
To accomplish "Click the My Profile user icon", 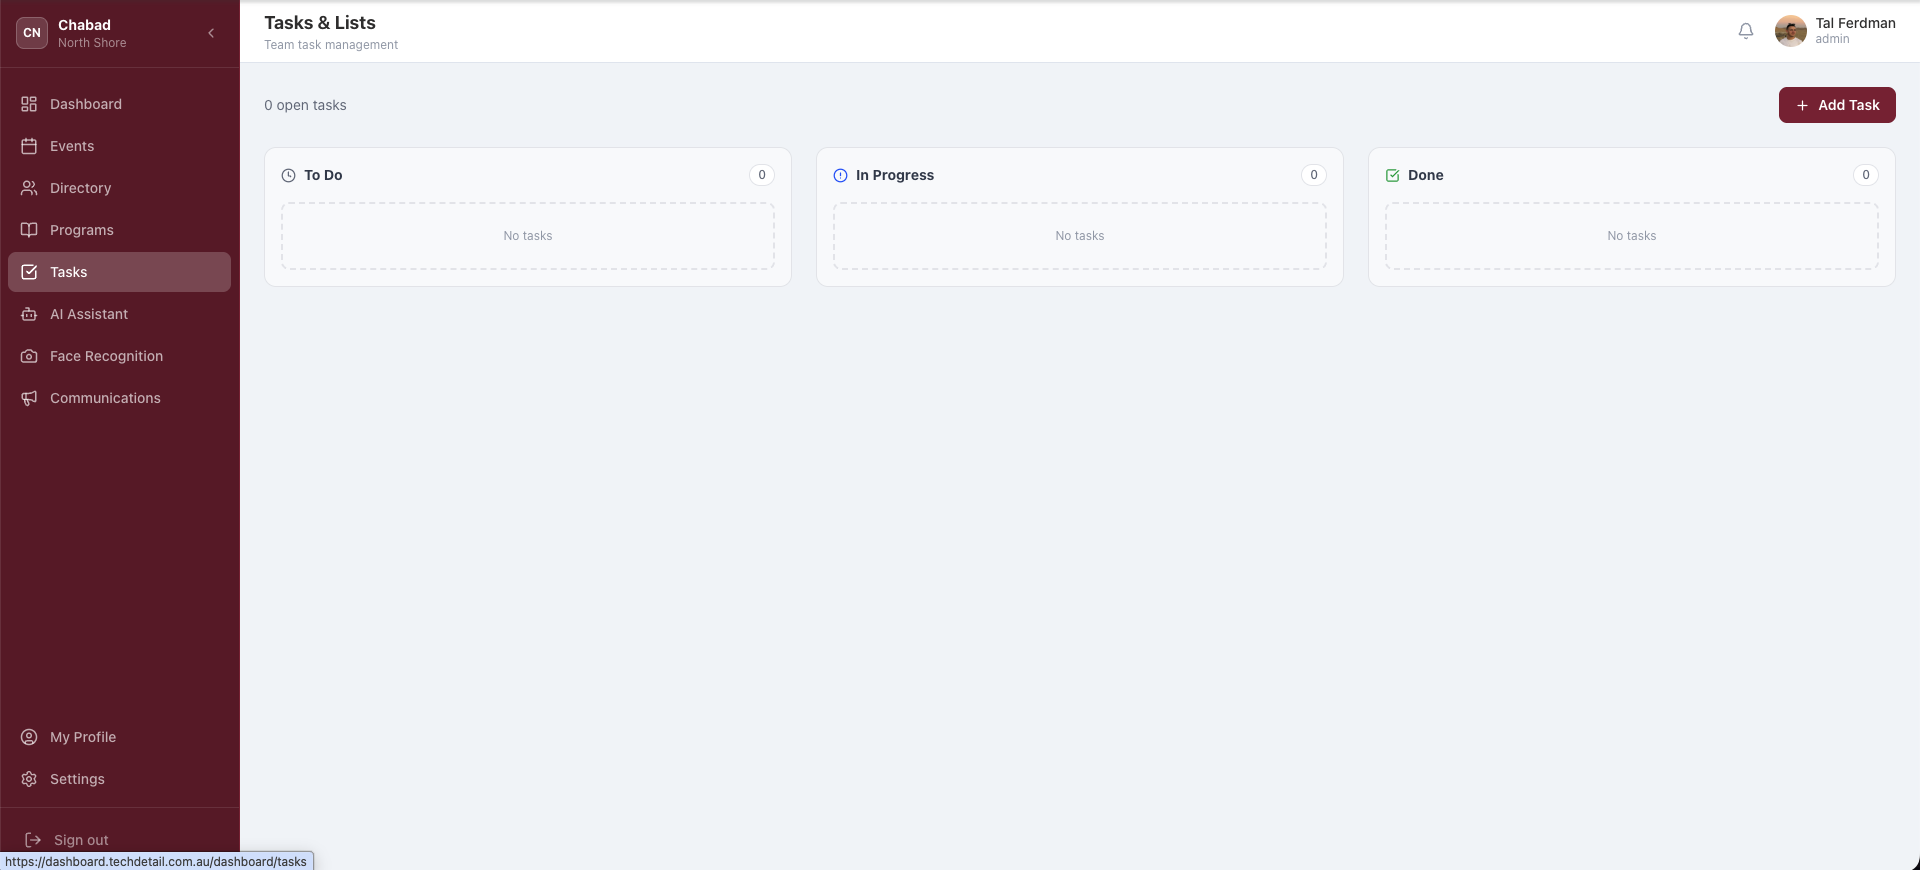I will pyautogui.click(x=29, y=737).
